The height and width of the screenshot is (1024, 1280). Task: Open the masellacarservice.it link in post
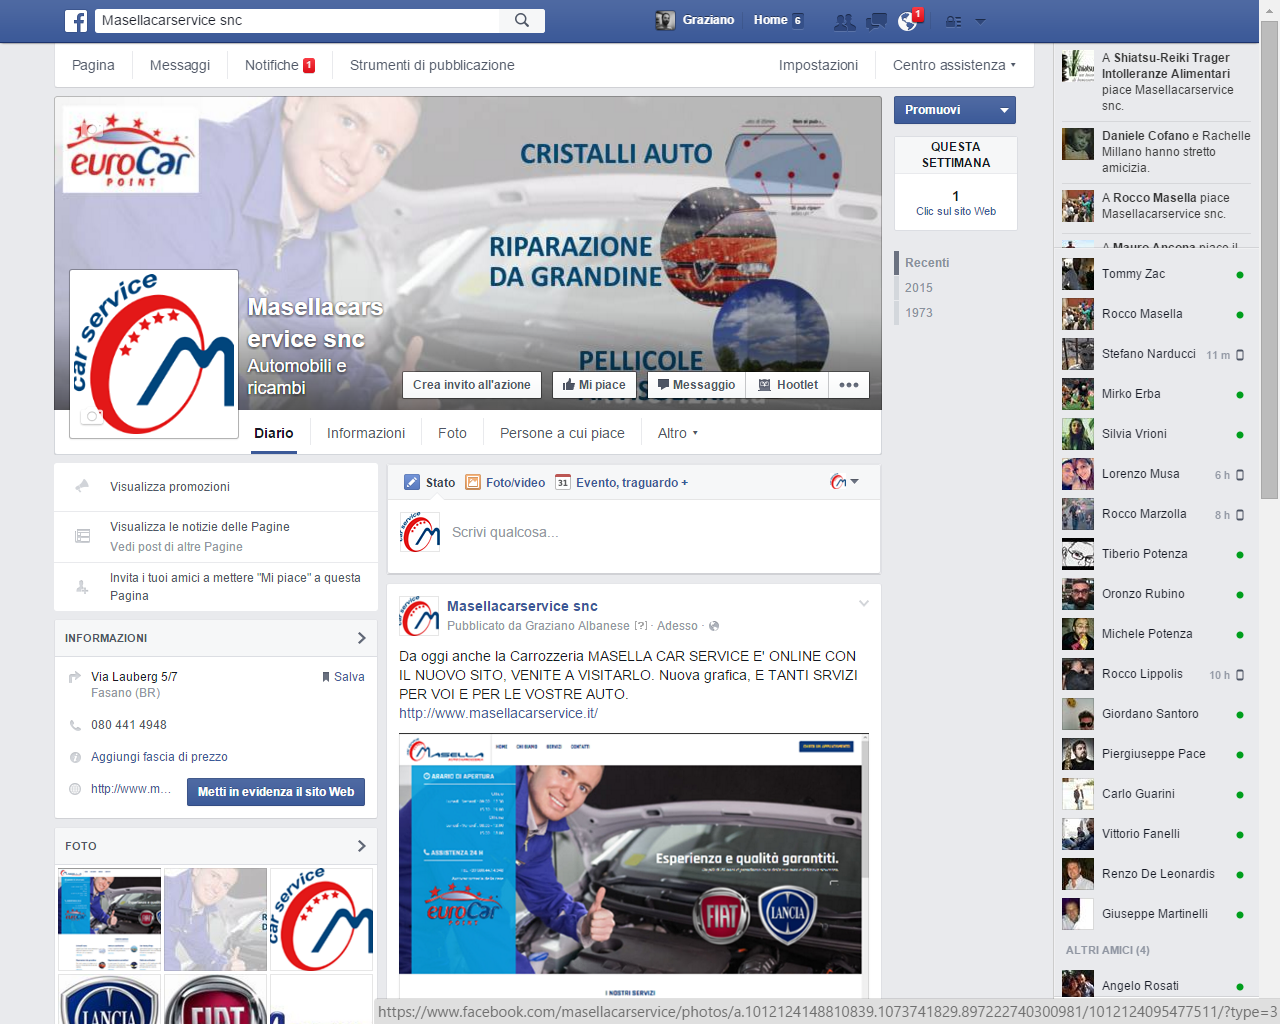point(498,713)
